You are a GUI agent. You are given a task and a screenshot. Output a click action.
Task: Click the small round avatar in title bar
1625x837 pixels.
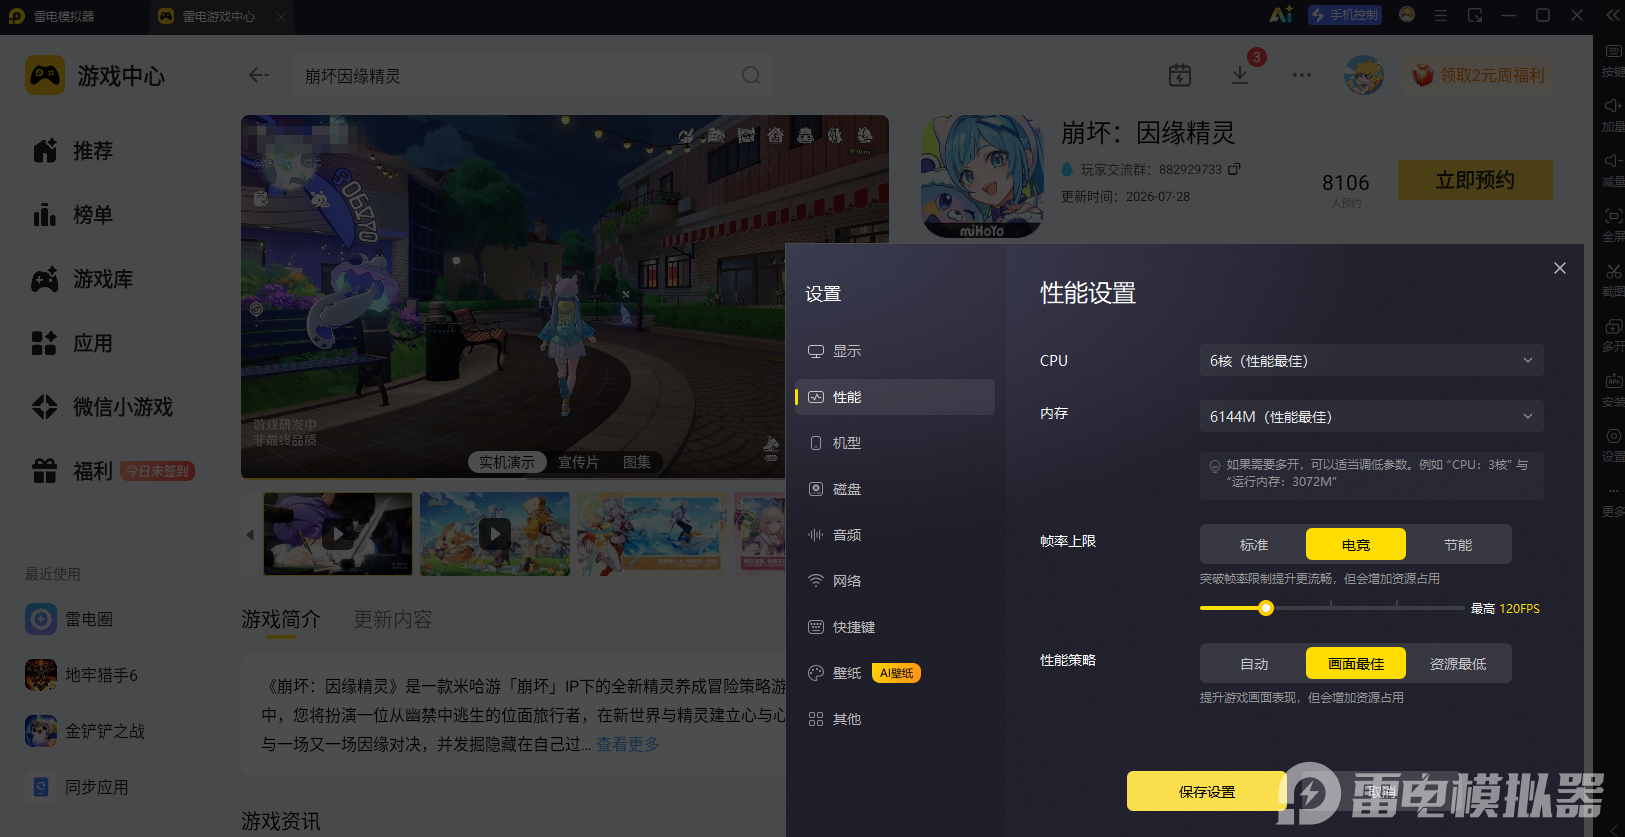click(1407, 15)
